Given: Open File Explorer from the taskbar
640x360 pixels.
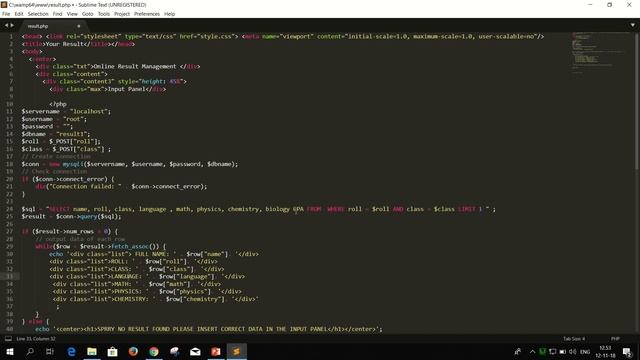Looking at the screenshot, I should pos(92,351).
